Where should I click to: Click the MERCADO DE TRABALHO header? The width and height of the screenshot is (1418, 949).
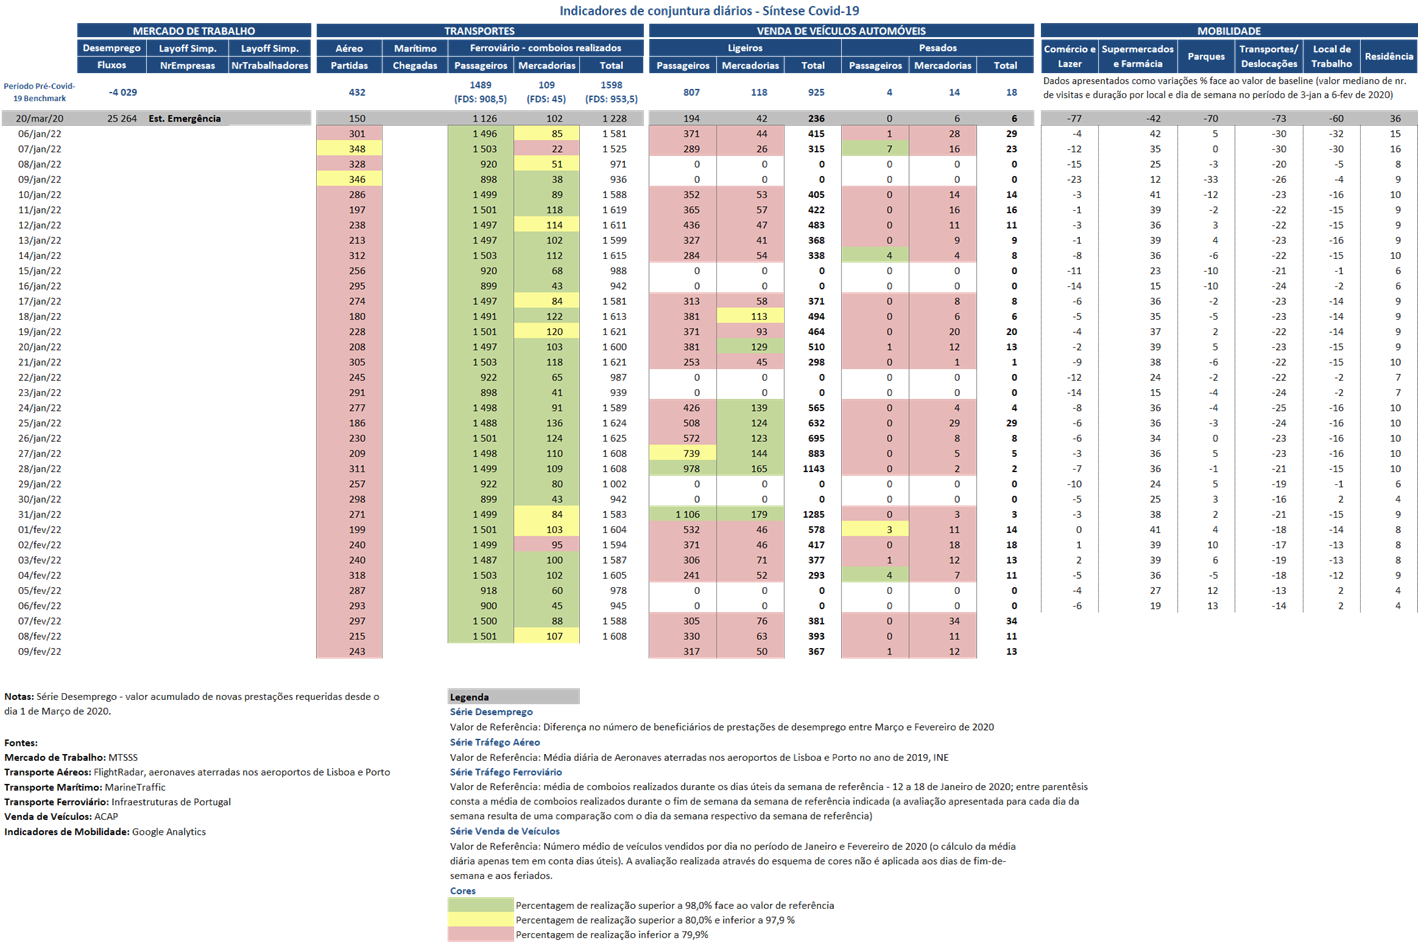pos(194,31)
